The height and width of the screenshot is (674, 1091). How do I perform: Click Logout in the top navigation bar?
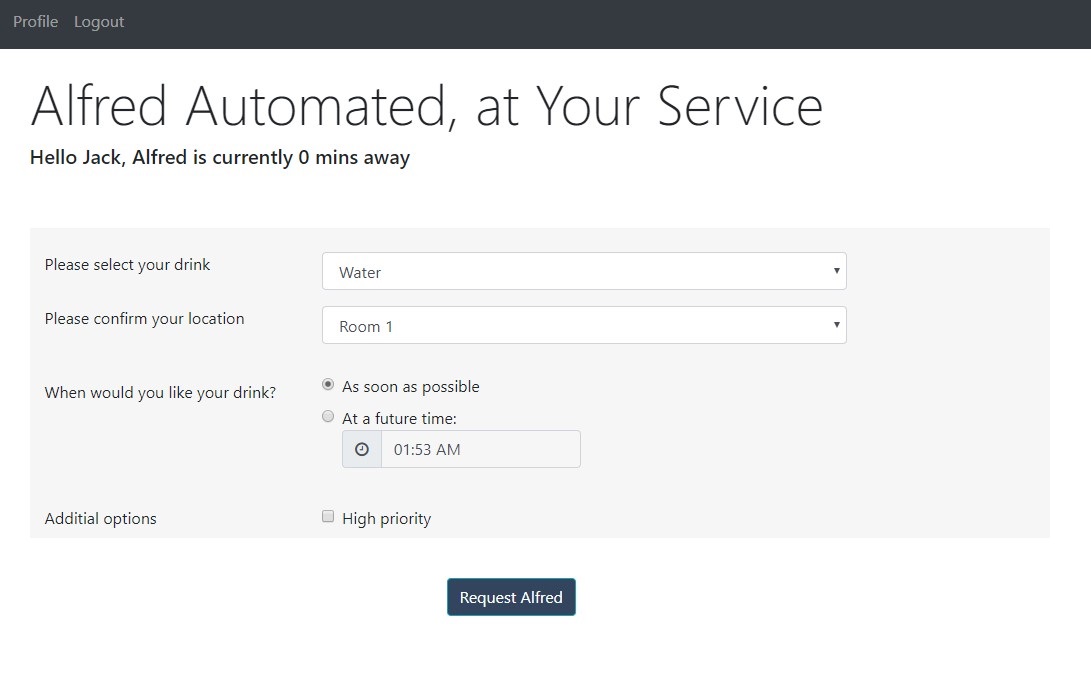(99, 22)
